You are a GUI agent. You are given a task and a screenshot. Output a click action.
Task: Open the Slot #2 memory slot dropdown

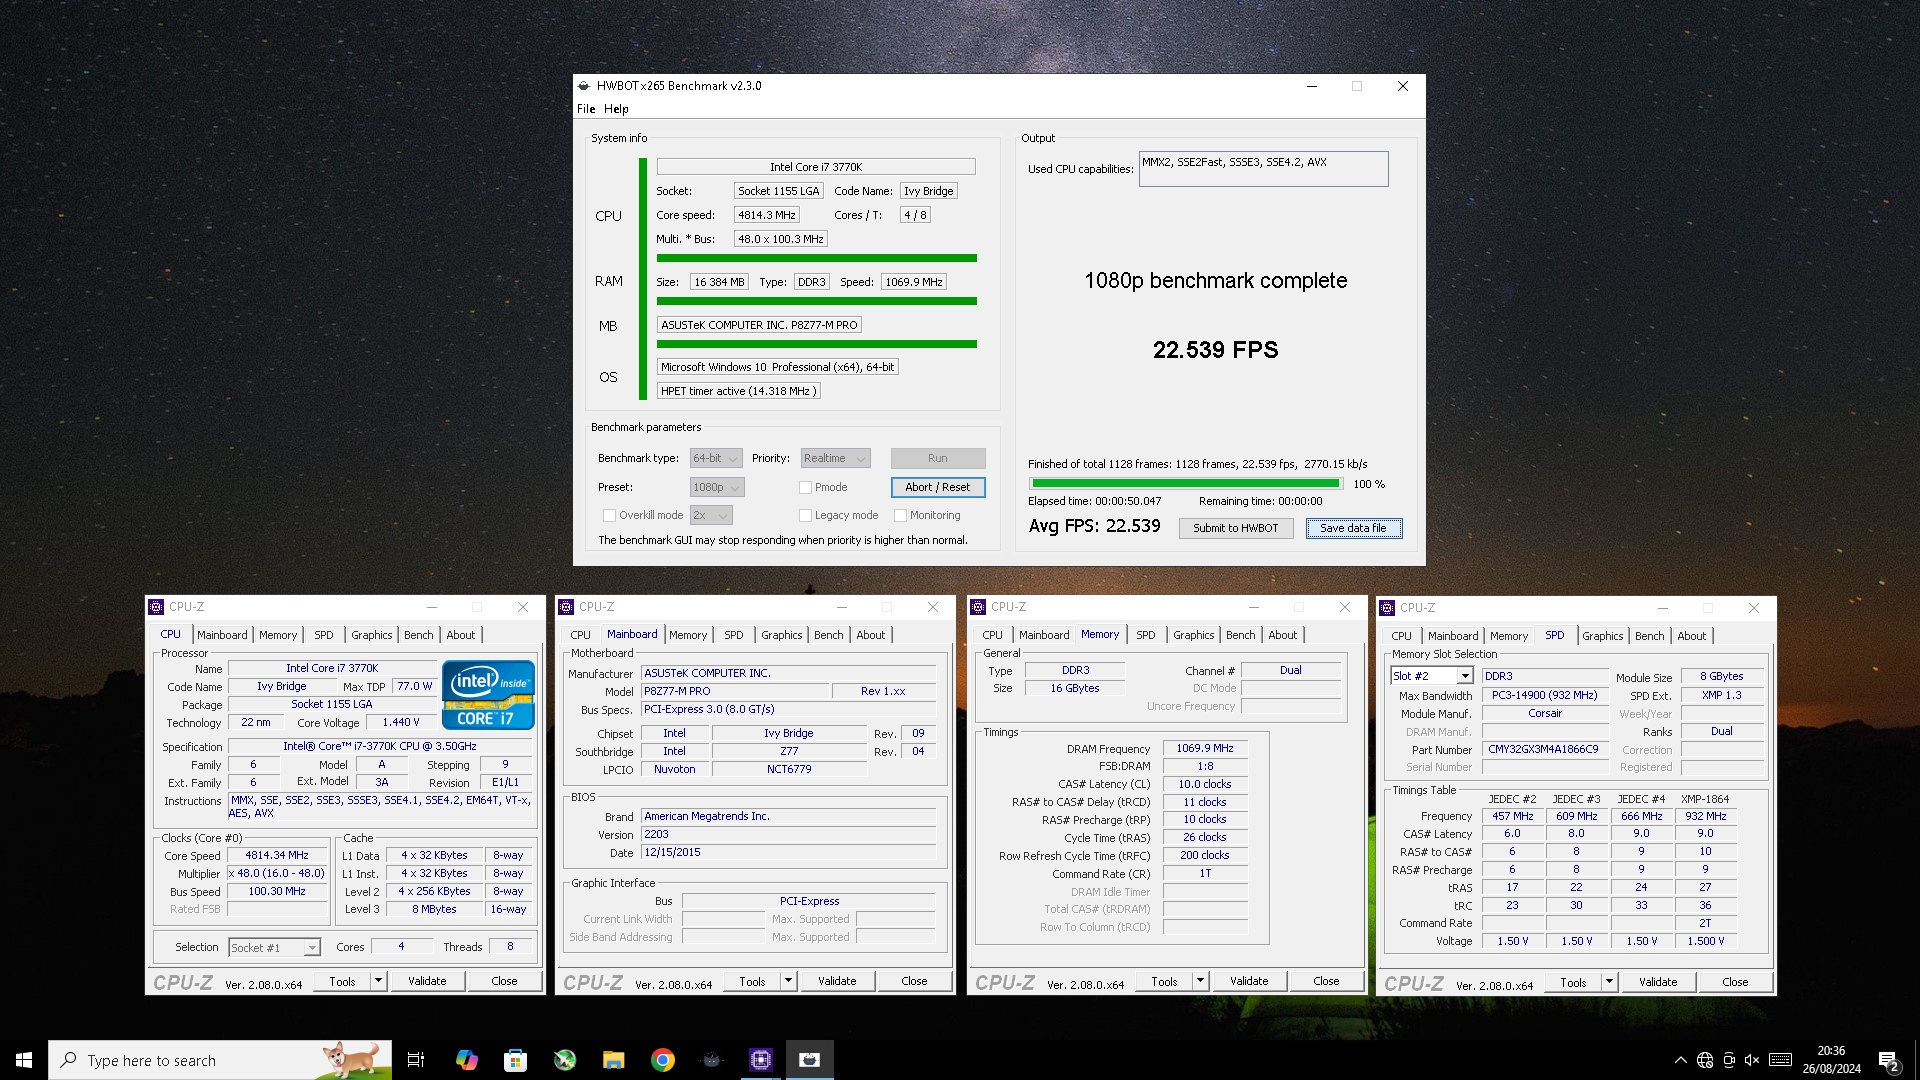(1432, 676)
